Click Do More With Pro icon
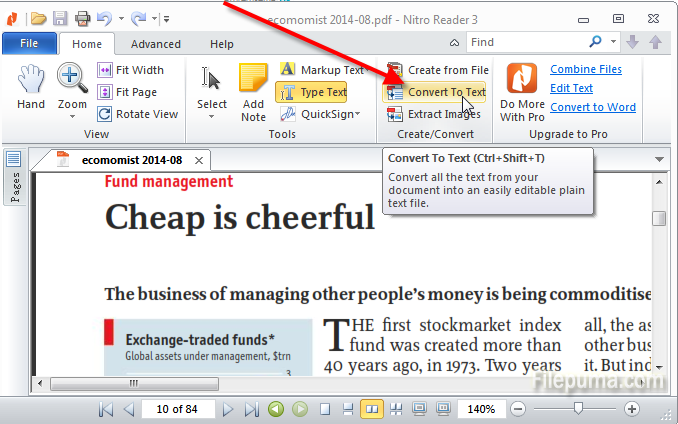 (522, 78)
